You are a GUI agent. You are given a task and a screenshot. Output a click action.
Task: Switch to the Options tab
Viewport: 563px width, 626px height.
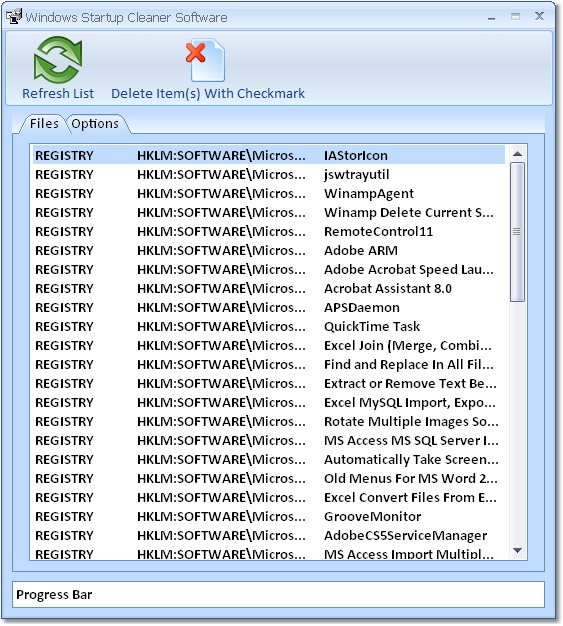(95, 124)
